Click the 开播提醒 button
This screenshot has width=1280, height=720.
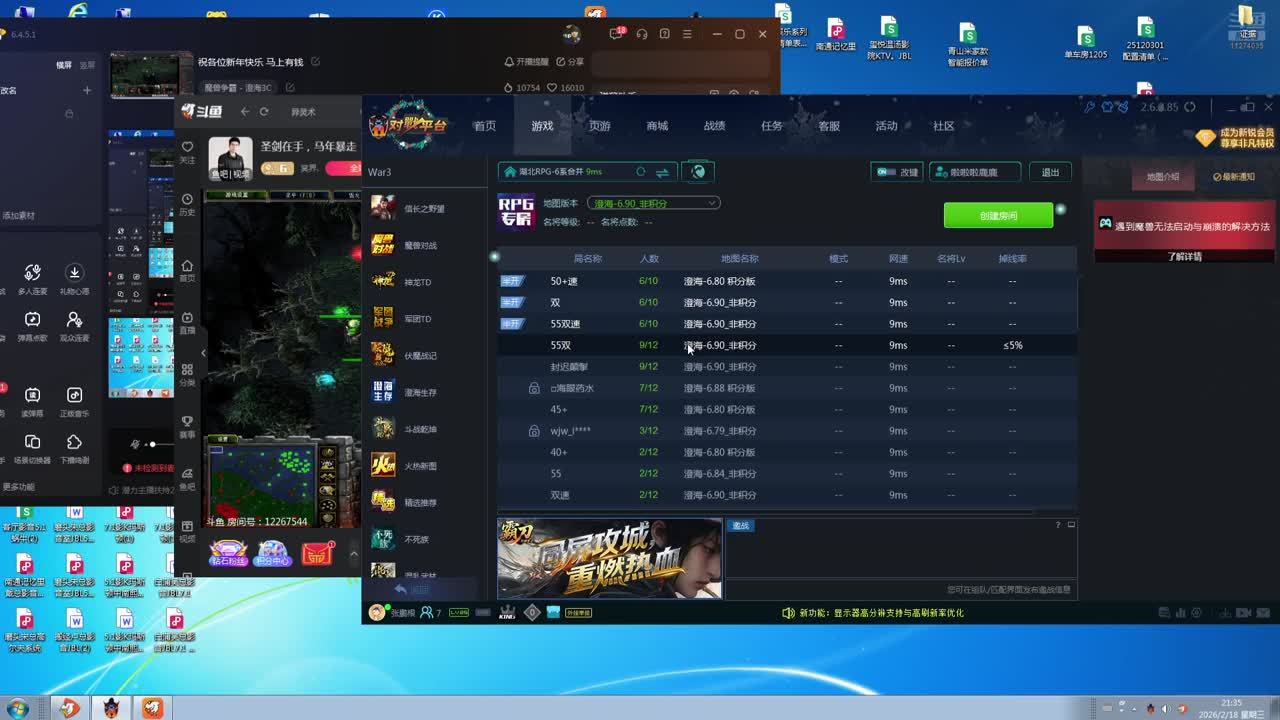526,62
